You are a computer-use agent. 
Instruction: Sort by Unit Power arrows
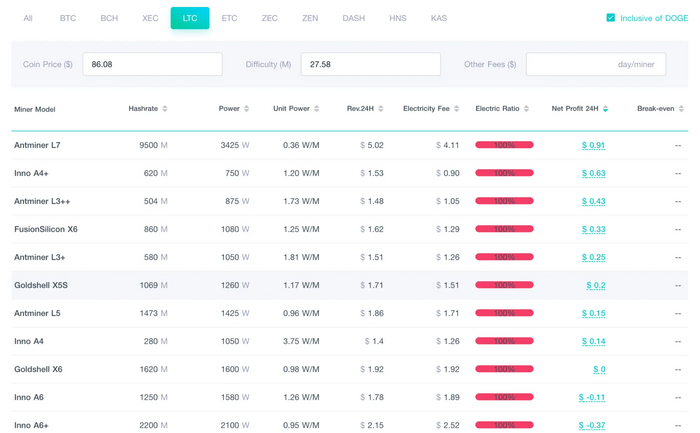click(318, 108)
